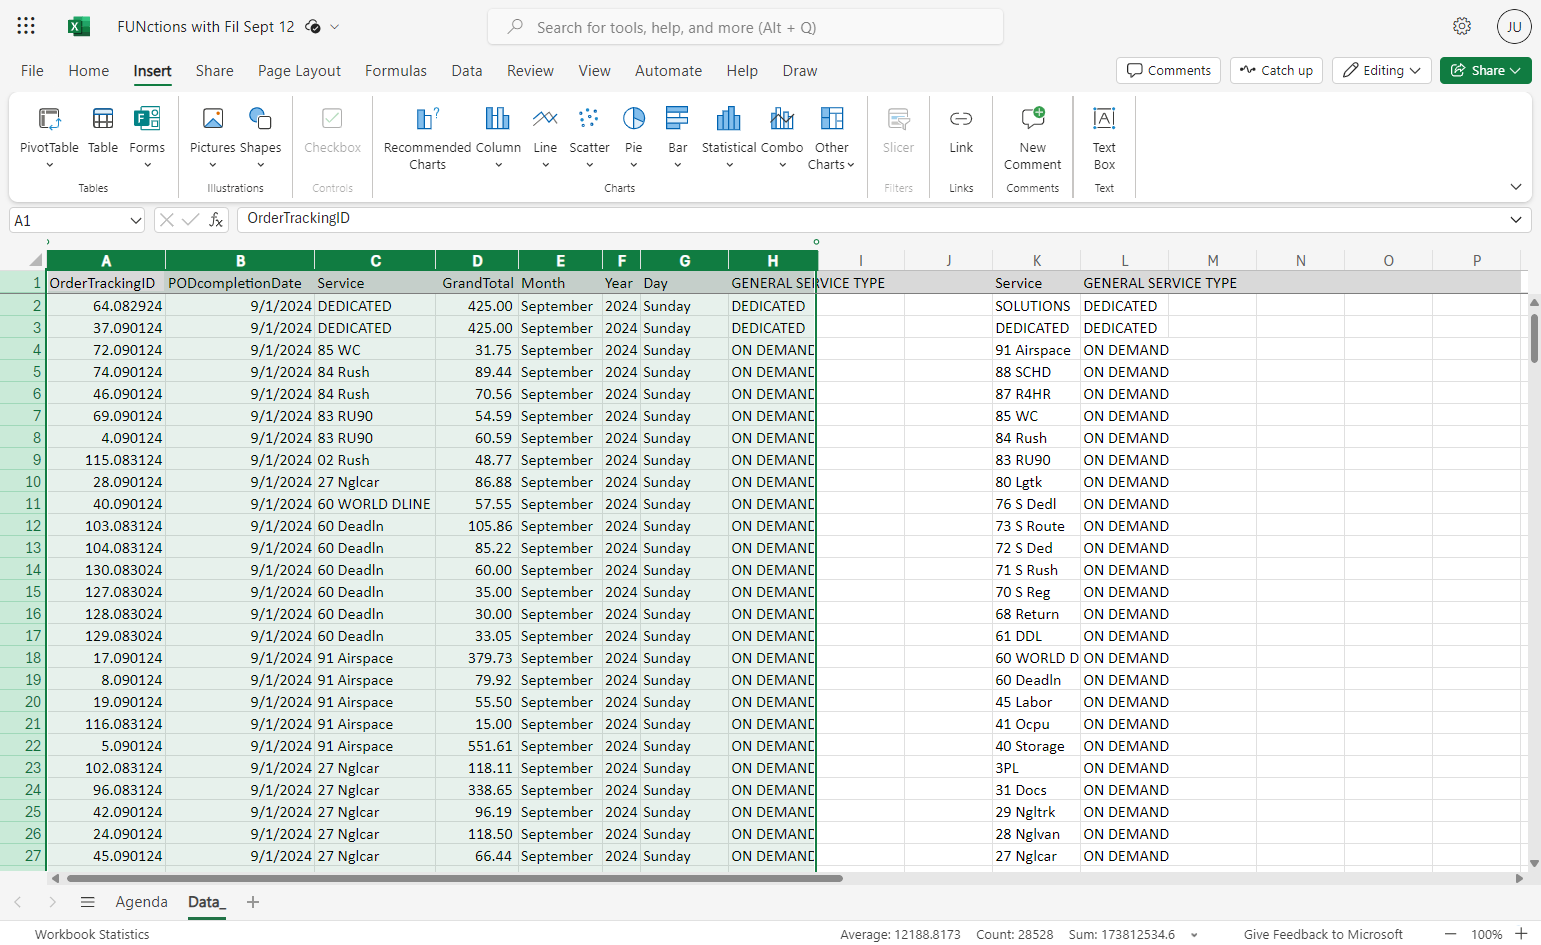Add a new sheet with plus button
The image size is (1541, 945).
click(253, 902)
